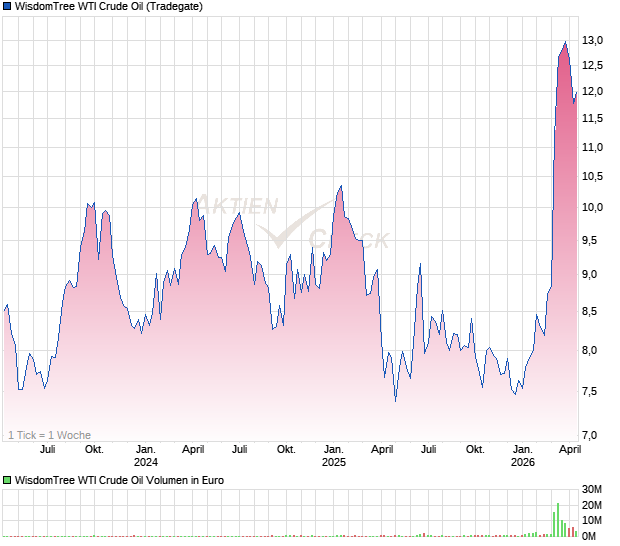Click the blue legend square beside WisdomTree title

click(x=7, y=6)
